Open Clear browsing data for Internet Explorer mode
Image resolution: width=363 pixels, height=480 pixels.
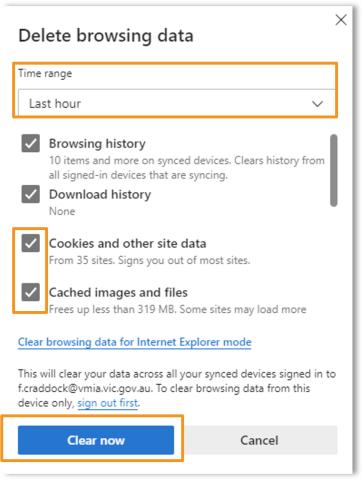(135, 342)
